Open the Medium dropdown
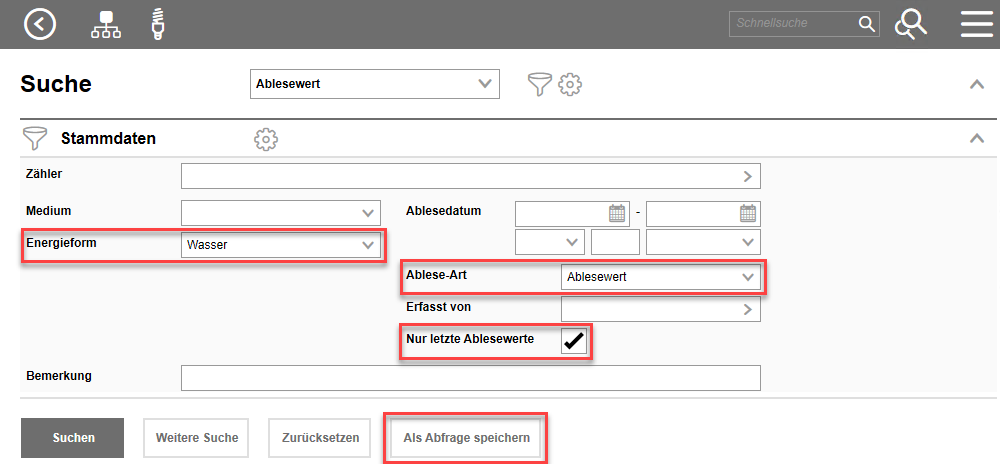 pos(281,213)
